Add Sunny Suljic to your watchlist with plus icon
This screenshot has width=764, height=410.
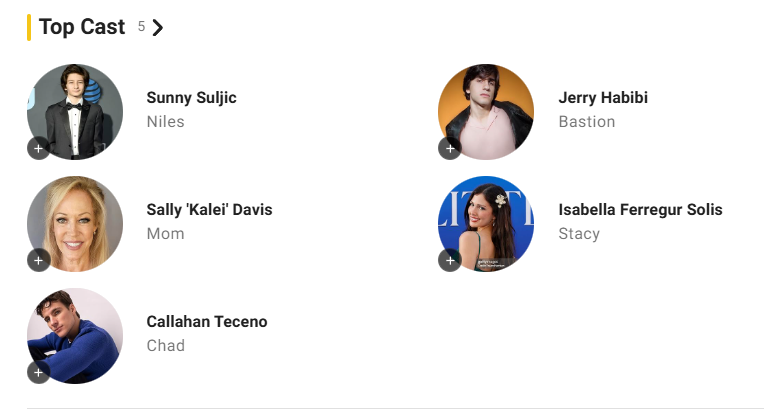[38, 149]
